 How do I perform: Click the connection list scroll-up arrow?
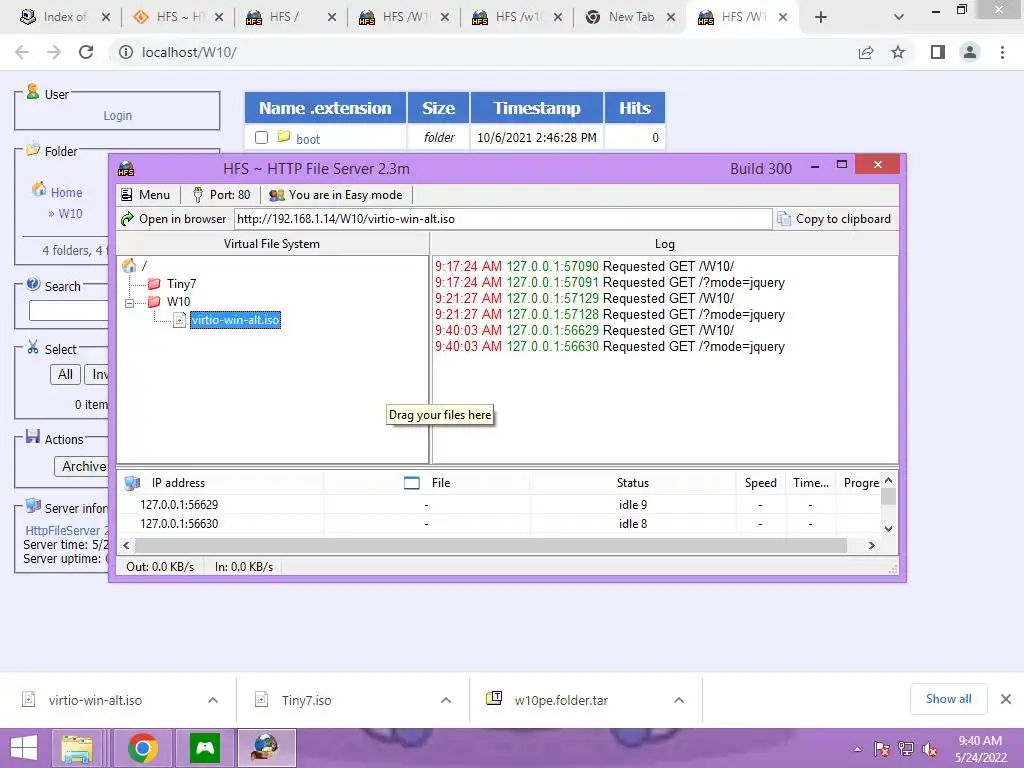(x=888, y=480)
